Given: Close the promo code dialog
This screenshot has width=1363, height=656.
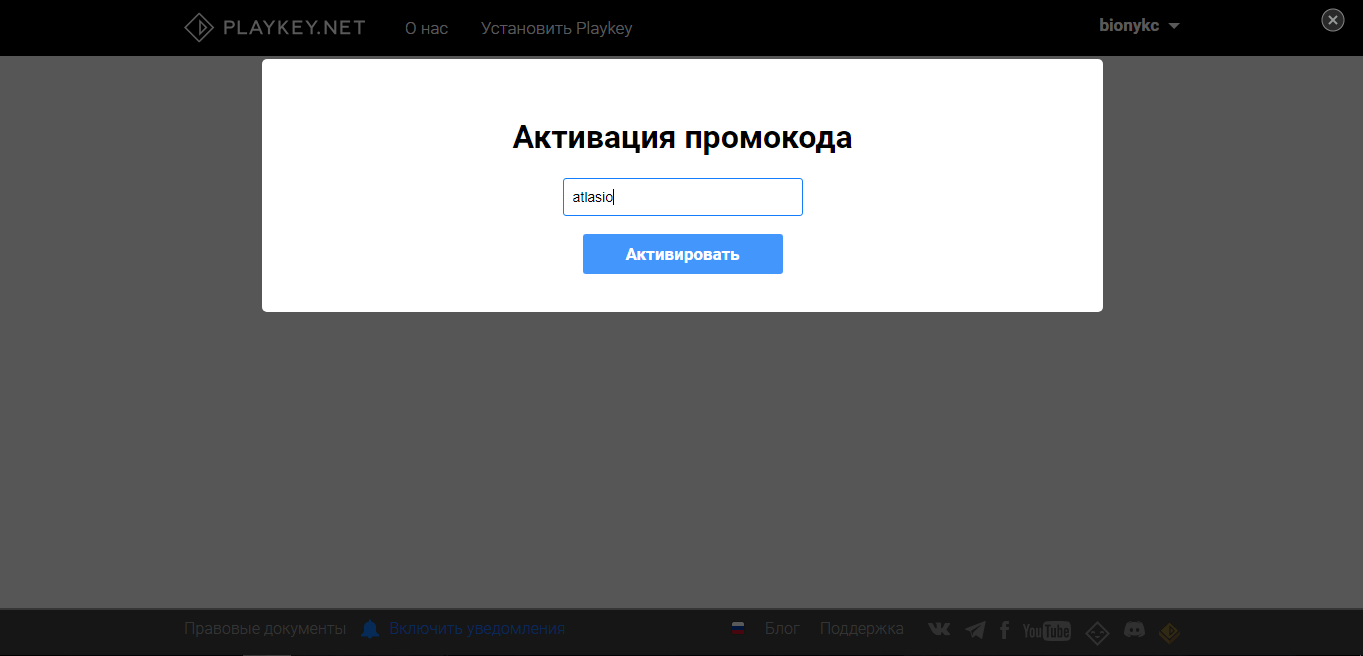Looking at the screenshot, I should [1332, 20].
